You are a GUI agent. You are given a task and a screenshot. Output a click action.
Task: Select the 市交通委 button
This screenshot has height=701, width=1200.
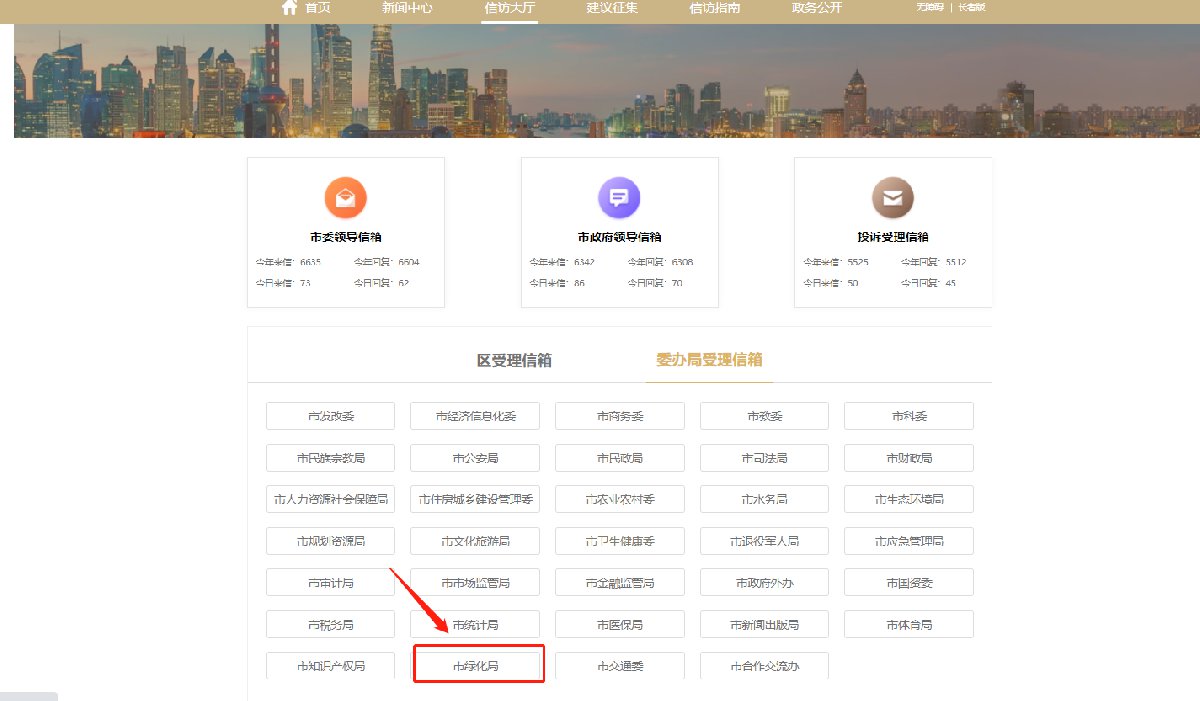620,666
